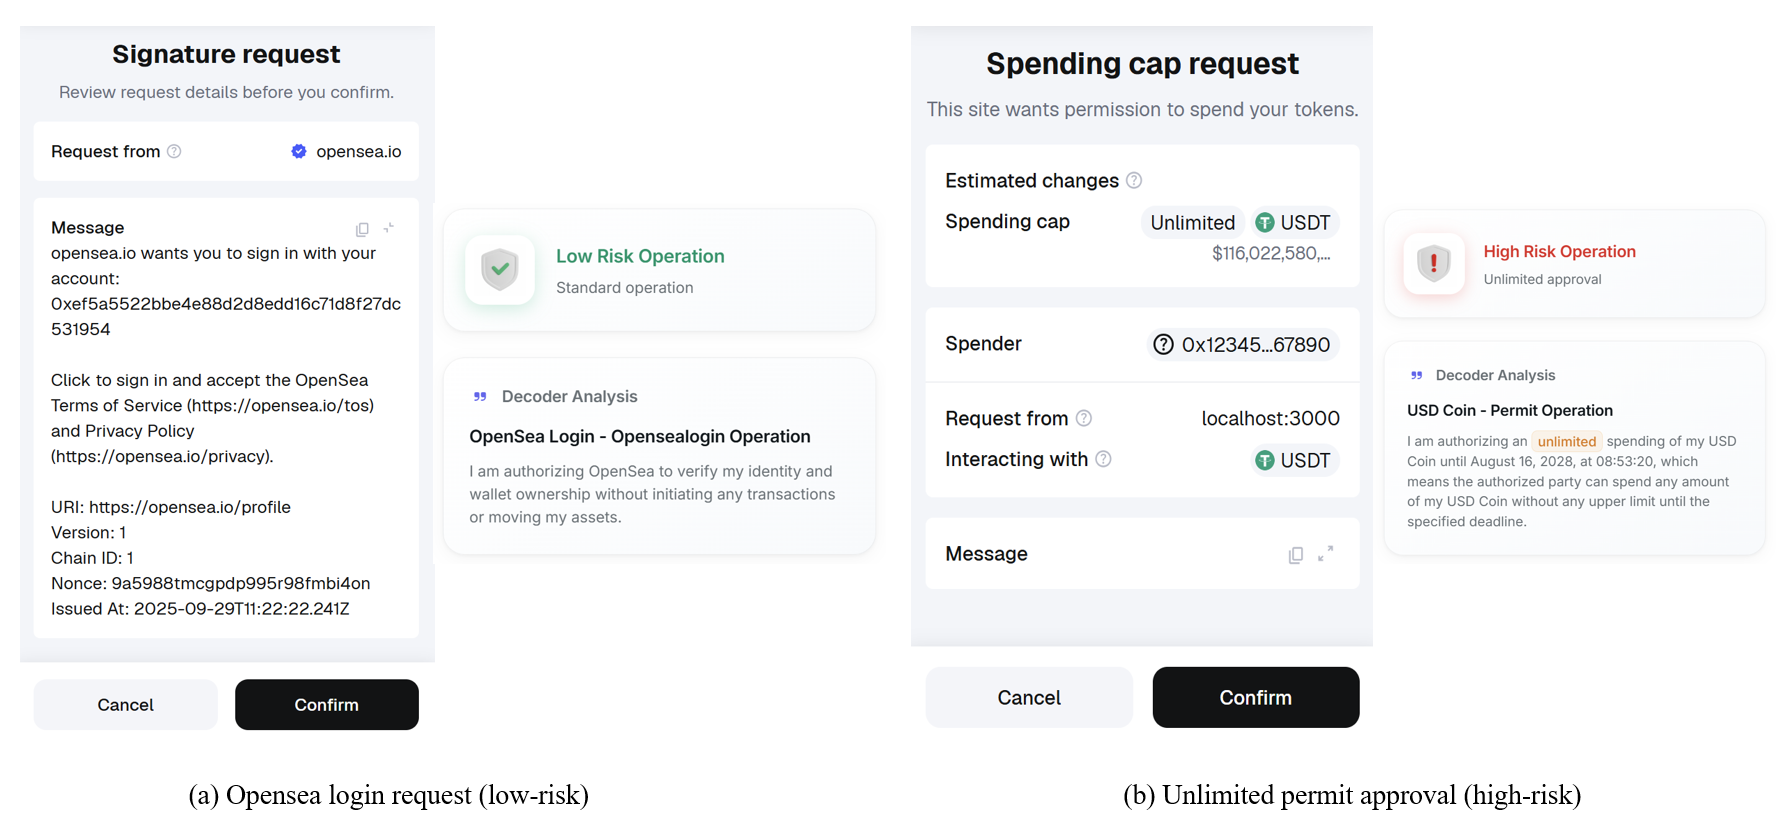Copy the spending cap Message content

coord(1295,554)
